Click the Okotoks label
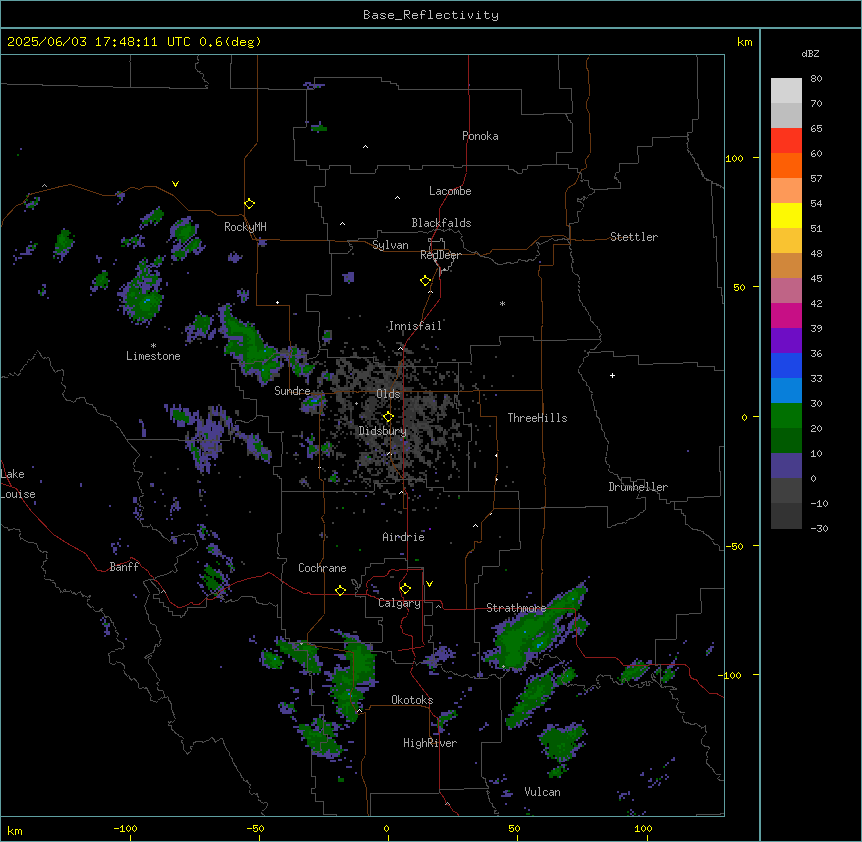 412,700
